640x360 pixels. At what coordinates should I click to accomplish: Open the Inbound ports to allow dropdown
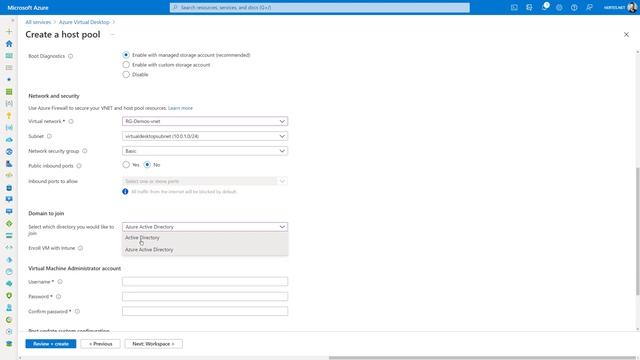click(205, 181)
